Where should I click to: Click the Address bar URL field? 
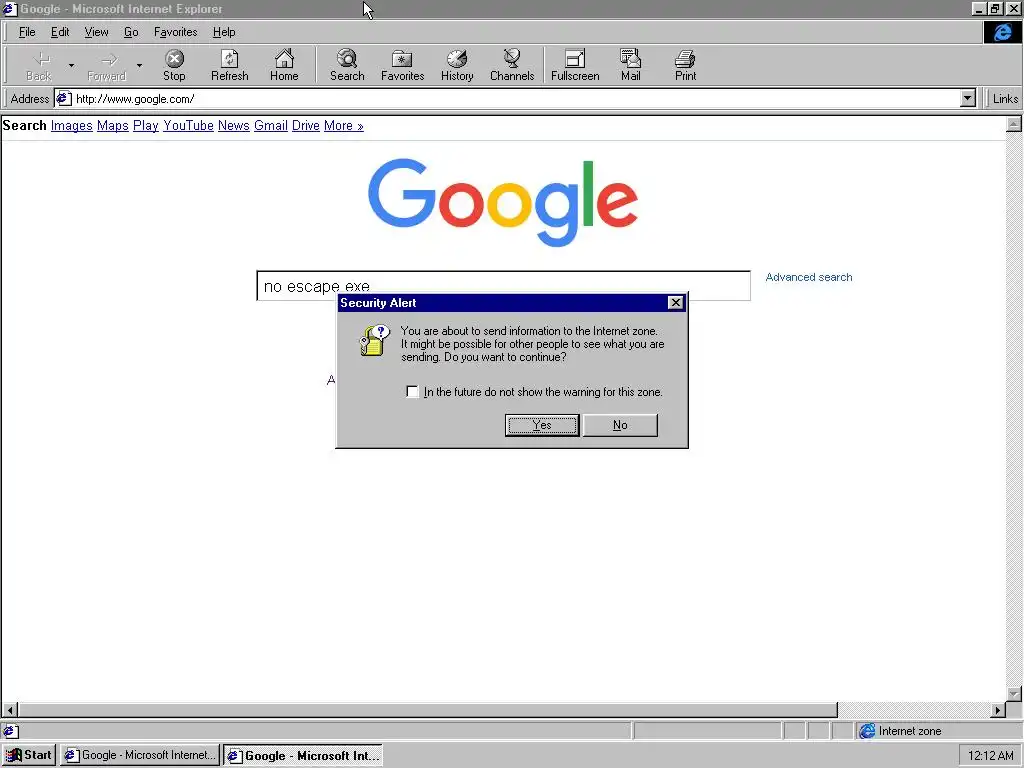click(x=516, y=99)
